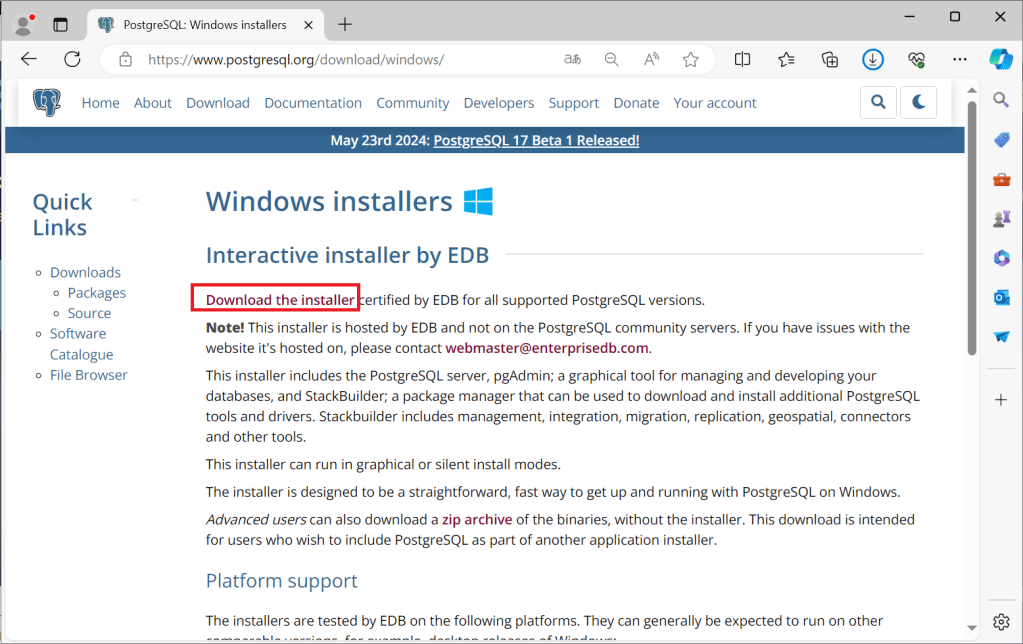Open the Games chess-piece sidebar icon

(1001, 219)
